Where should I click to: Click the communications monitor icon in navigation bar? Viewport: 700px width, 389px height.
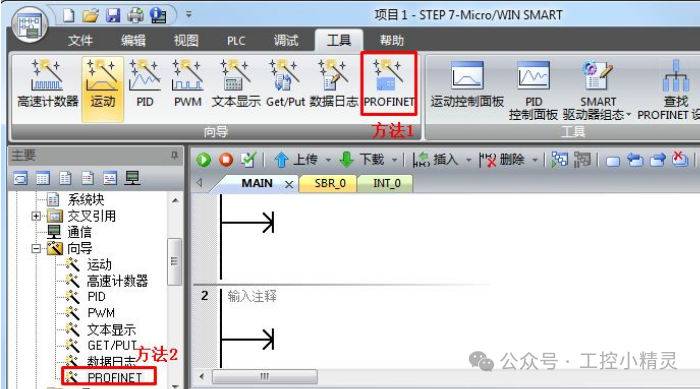(x=132, y=178)
